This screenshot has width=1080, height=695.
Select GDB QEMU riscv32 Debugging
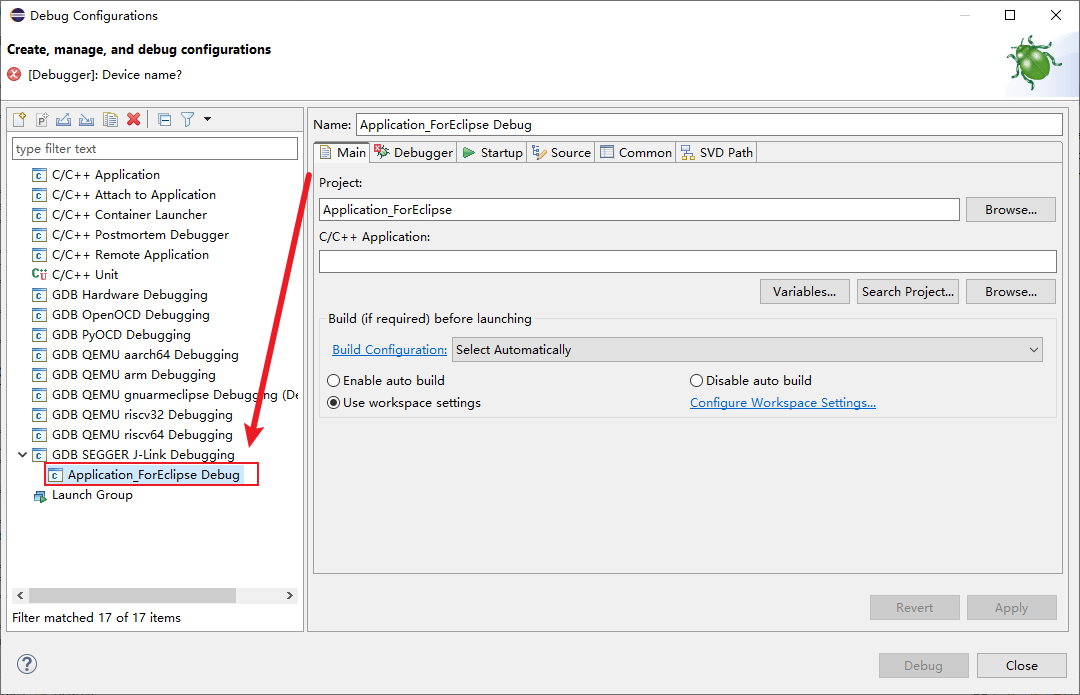tap(142, 415)
